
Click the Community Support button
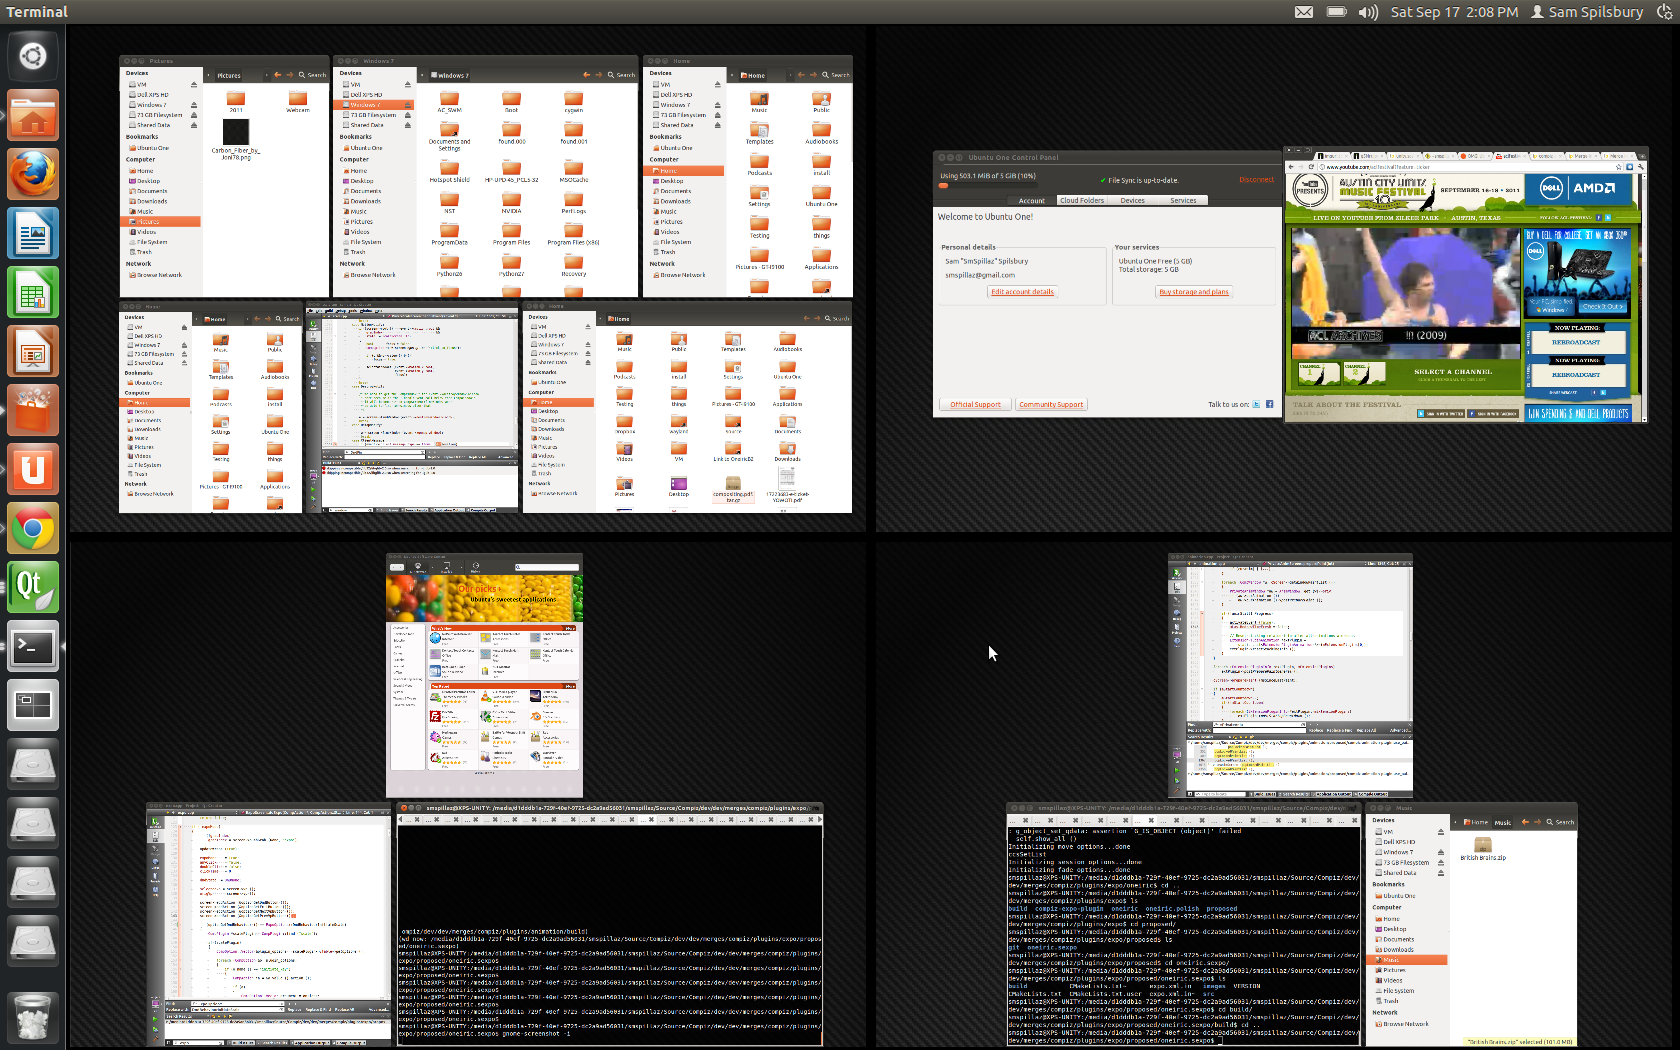coord(1051,405)
